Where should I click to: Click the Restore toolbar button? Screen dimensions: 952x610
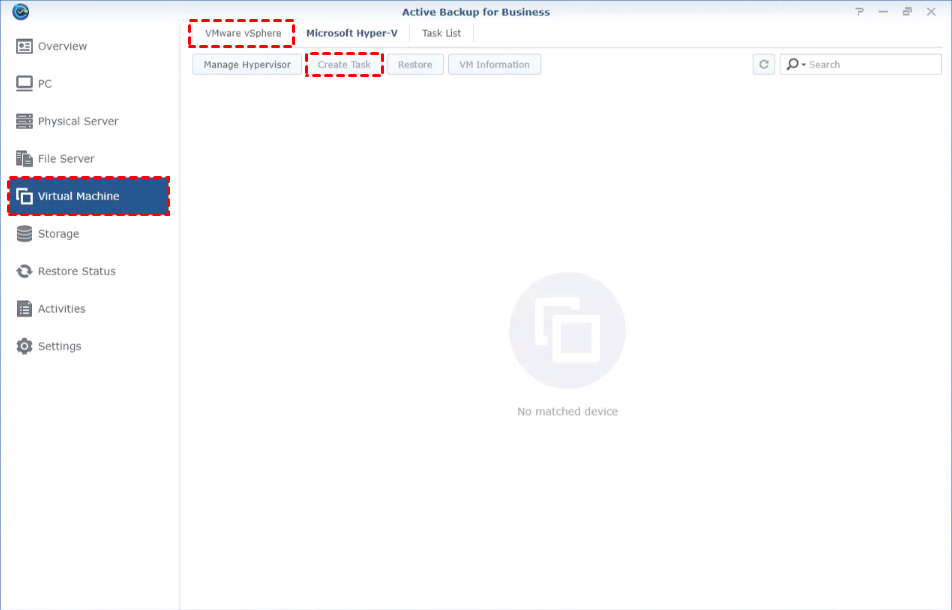[x=415, y=64]
